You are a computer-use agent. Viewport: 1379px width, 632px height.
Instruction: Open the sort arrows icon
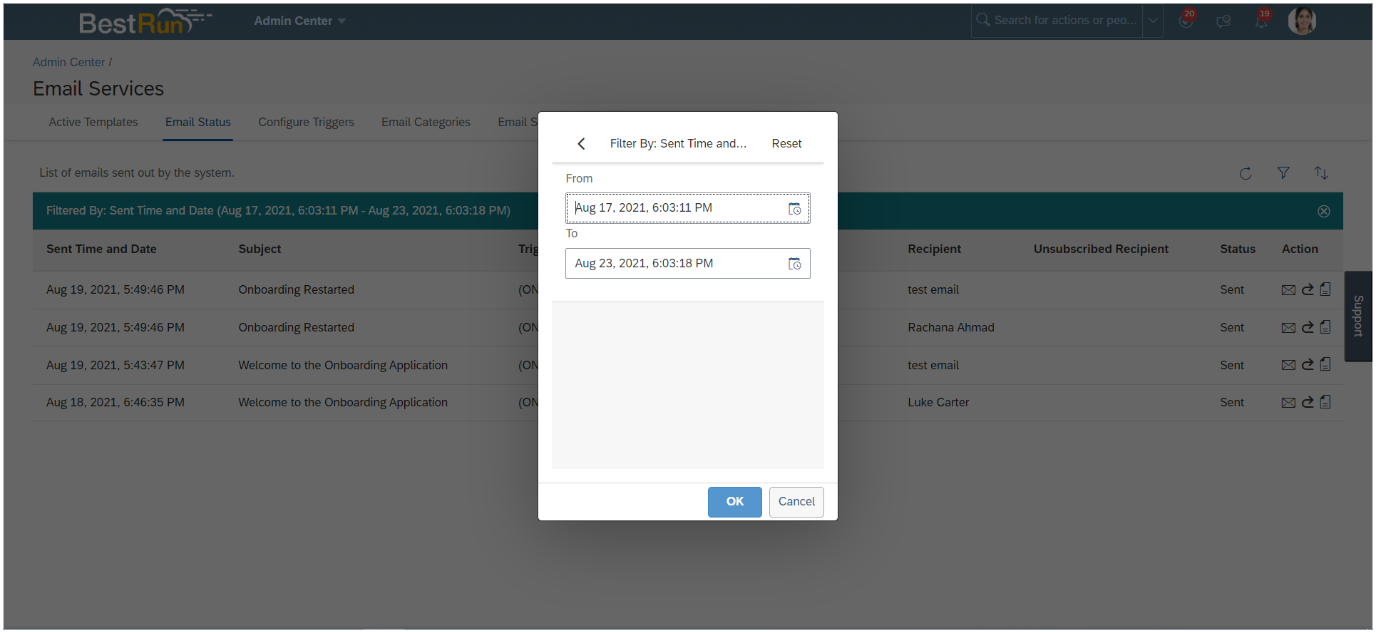pos(1321,173)
